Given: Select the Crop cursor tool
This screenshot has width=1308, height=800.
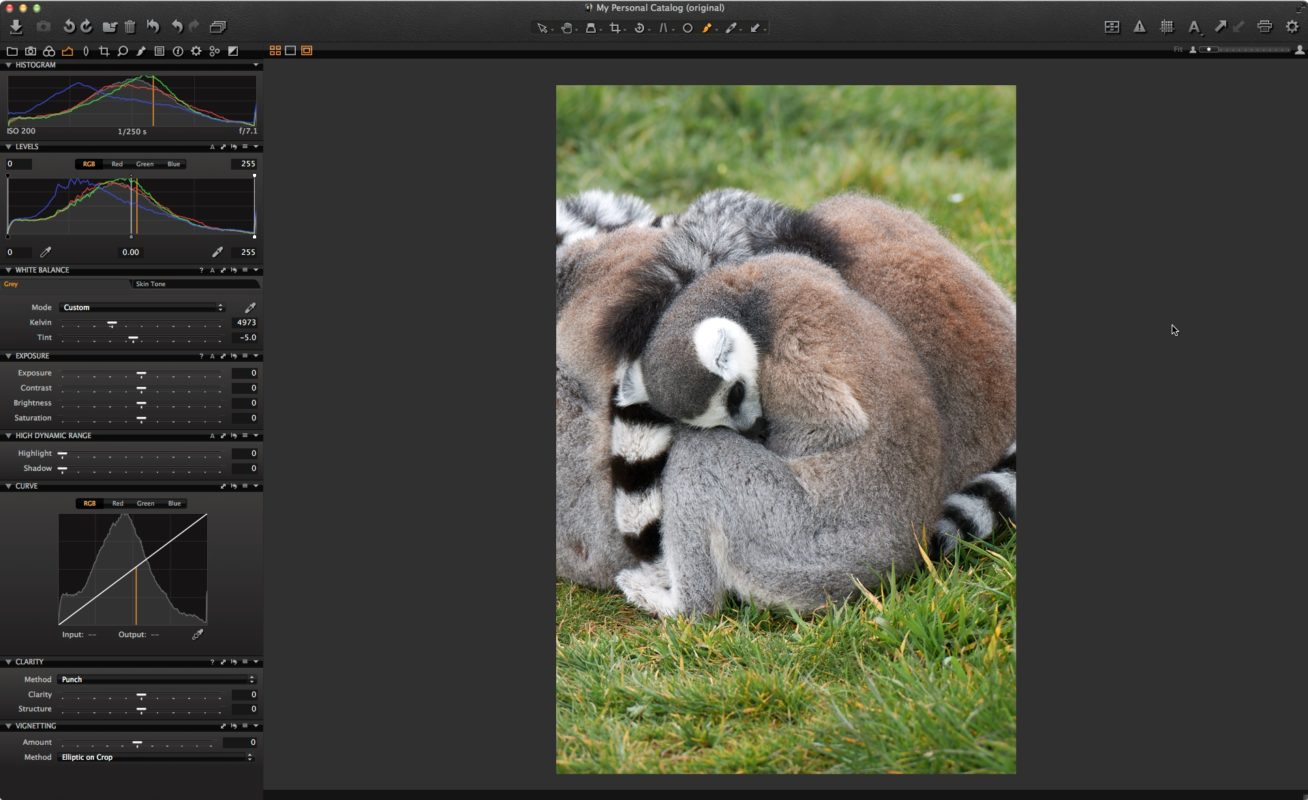Looking at the screenshot, I should pos(616,28).
